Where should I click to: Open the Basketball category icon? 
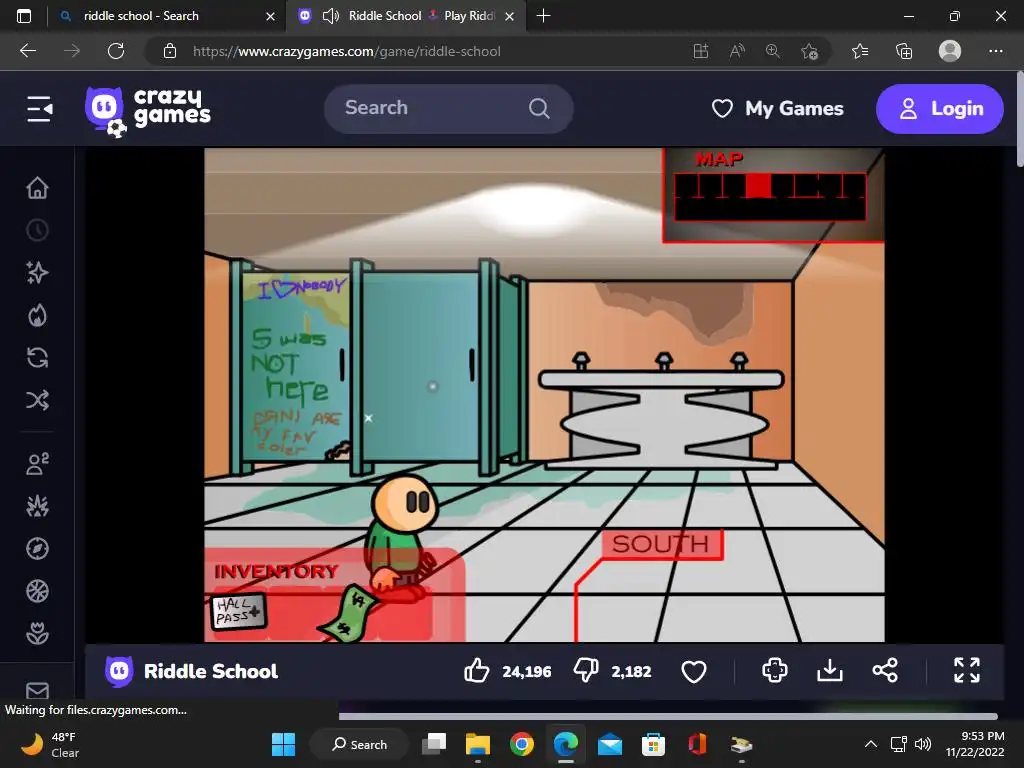pyautogui.click(x=37, y=591)
